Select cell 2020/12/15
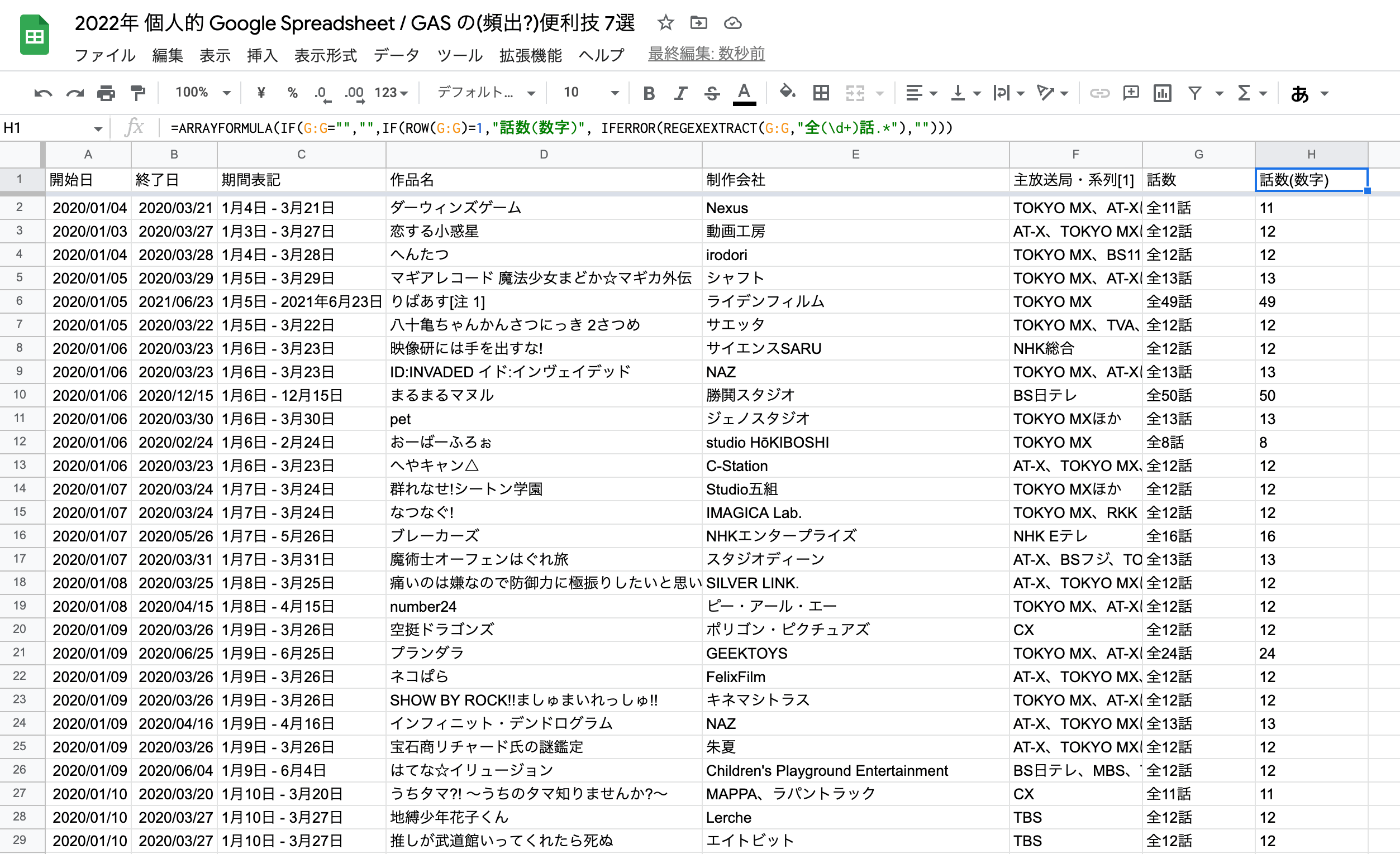Viewport: 1400px width, 854px height. [174, 396]
